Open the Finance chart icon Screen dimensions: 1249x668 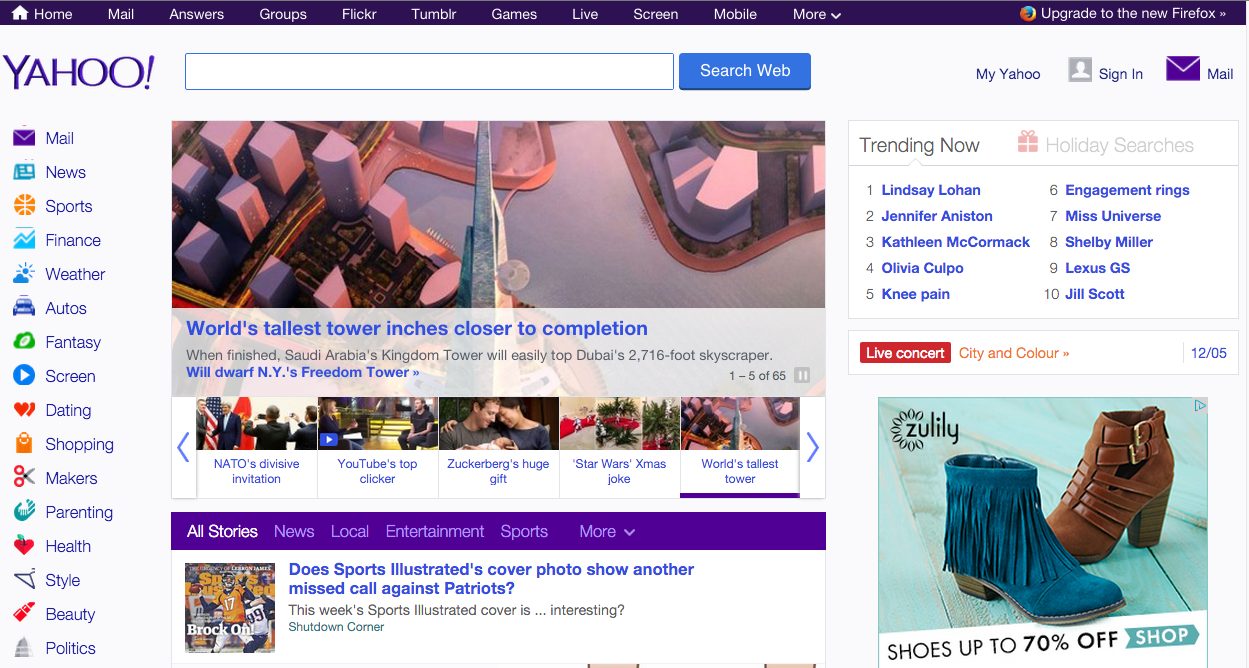coord(24,240)
